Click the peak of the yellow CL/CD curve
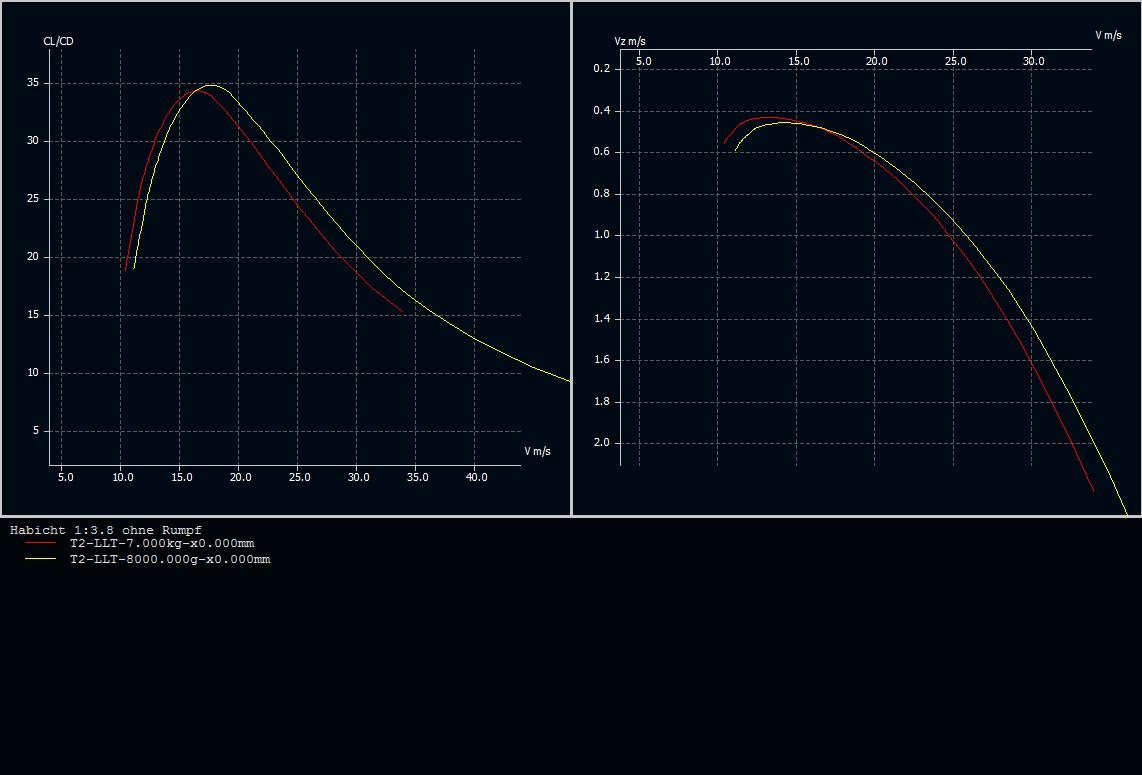1142x775 pixels. [x=211, y=85]
